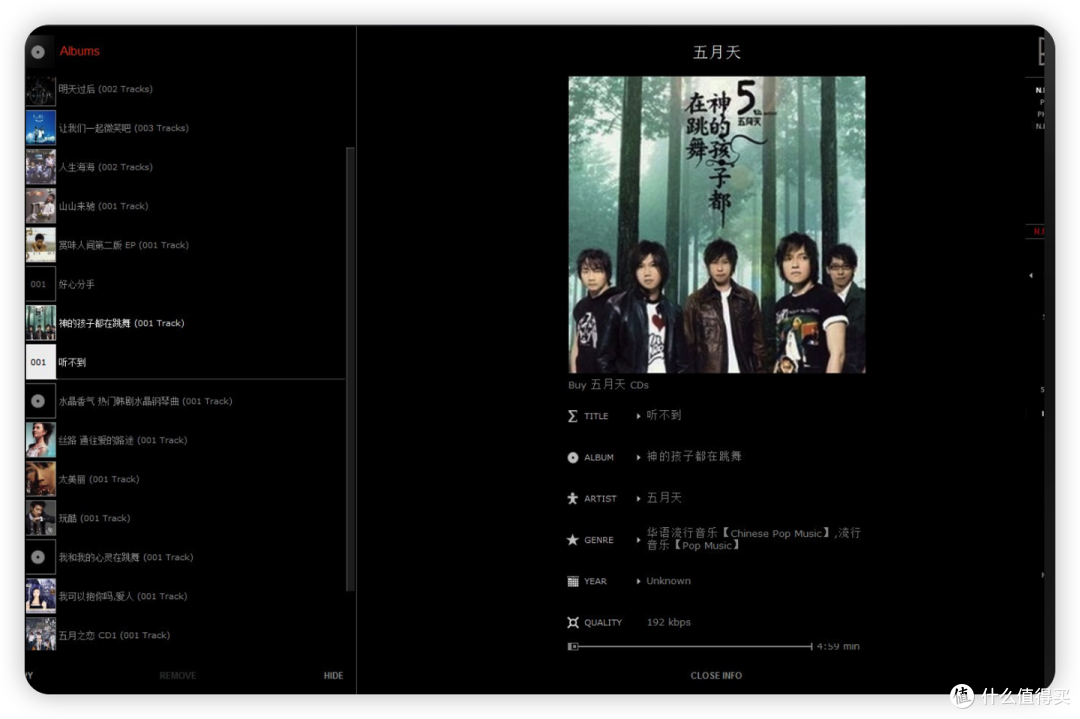The height and width of the screenshot is (719, 1080).
Task: Click the QUALITY icon in track info
Action: coord(572,623)
